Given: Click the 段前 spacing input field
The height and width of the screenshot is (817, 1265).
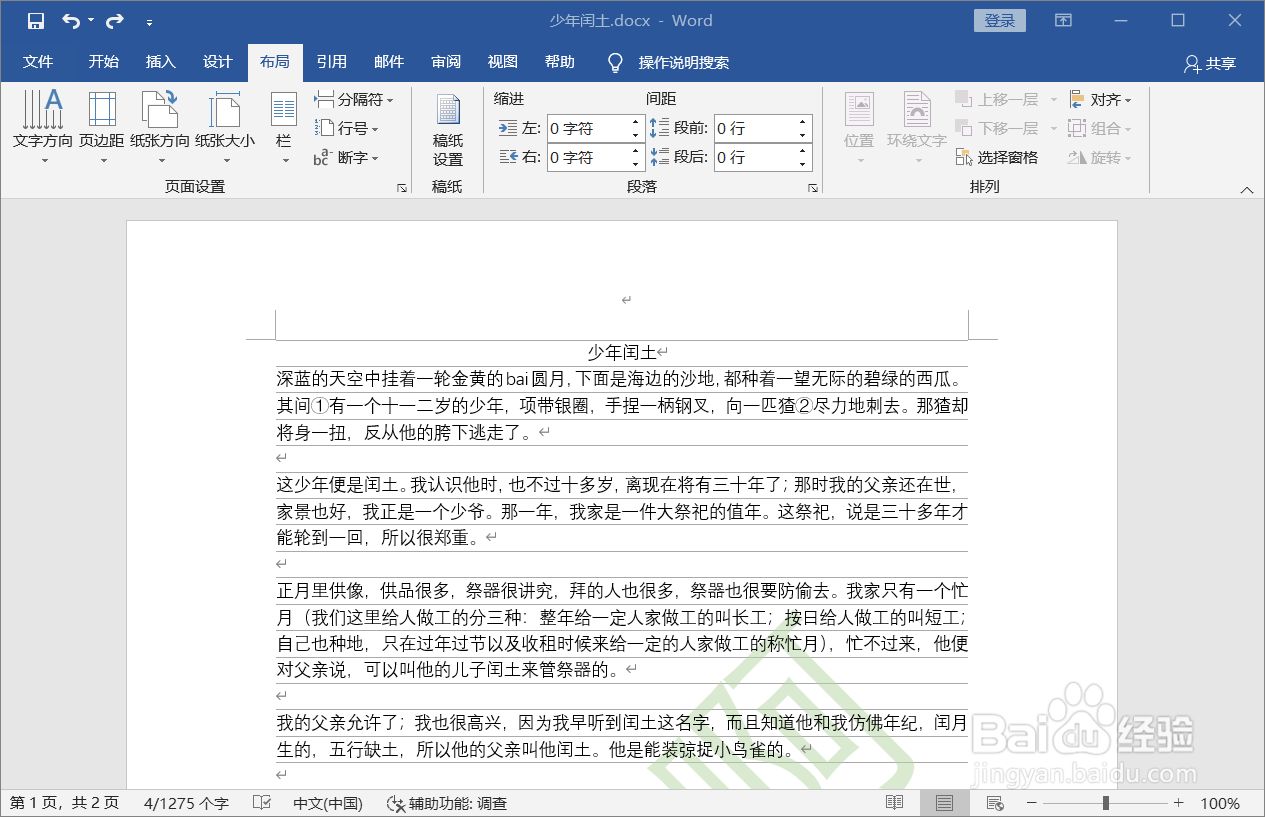Looking at the screenshot, I should tap(754, 129).
